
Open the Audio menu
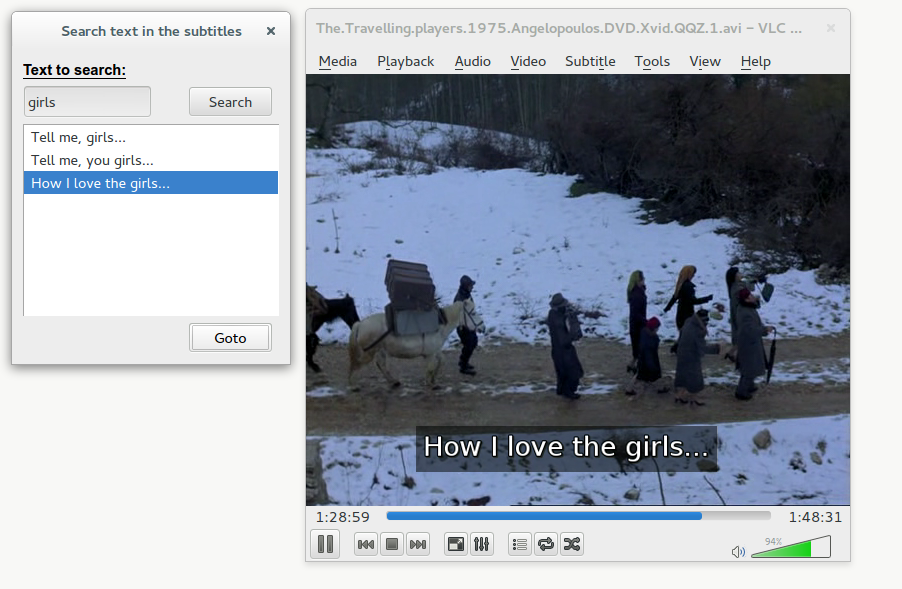(473, 62)
